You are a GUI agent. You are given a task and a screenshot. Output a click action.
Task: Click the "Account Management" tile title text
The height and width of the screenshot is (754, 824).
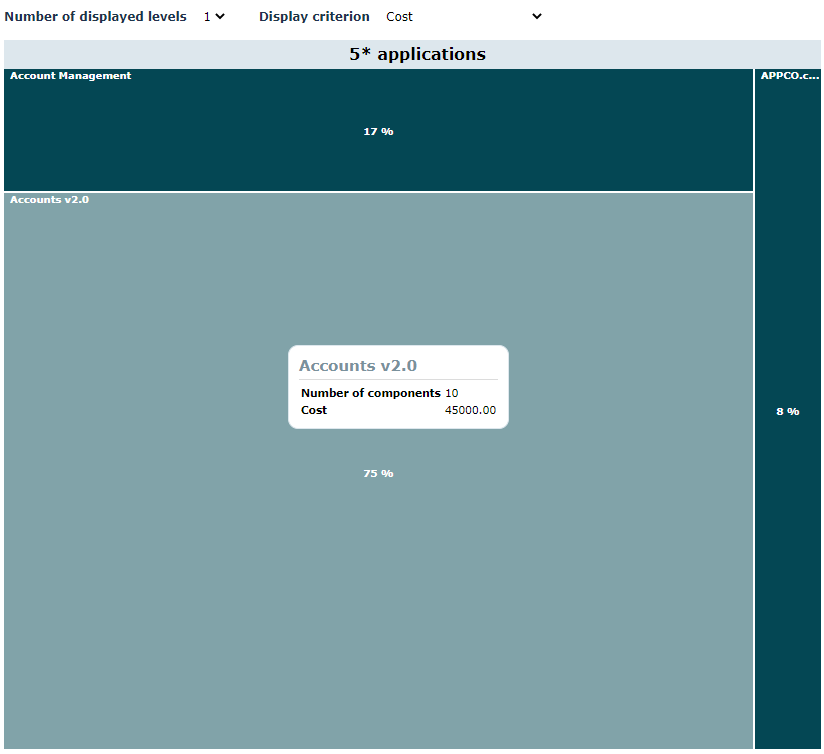(70, 76)
